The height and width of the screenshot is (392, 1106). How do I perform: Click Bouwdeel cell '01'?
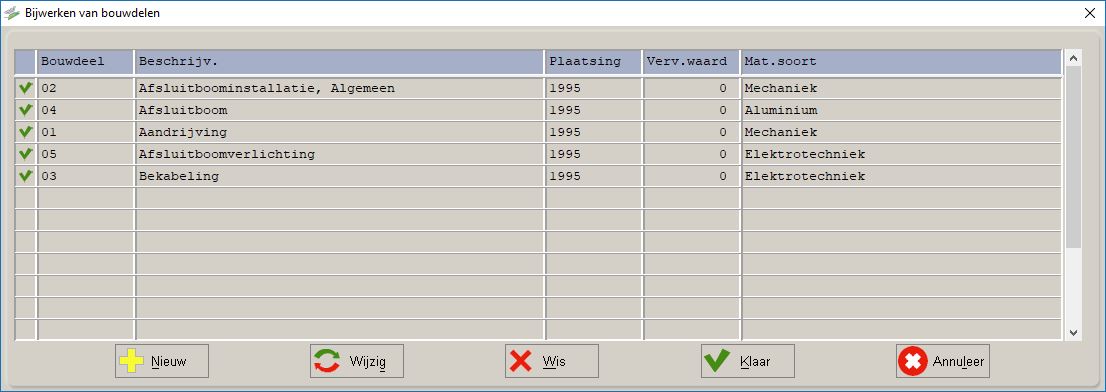(85, 133)
